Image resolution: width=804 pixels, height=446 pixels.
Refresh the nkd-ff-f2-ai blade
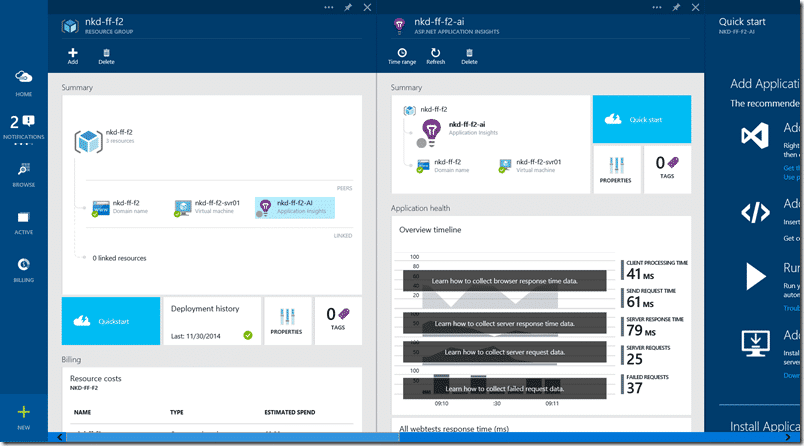pos(435,56)
